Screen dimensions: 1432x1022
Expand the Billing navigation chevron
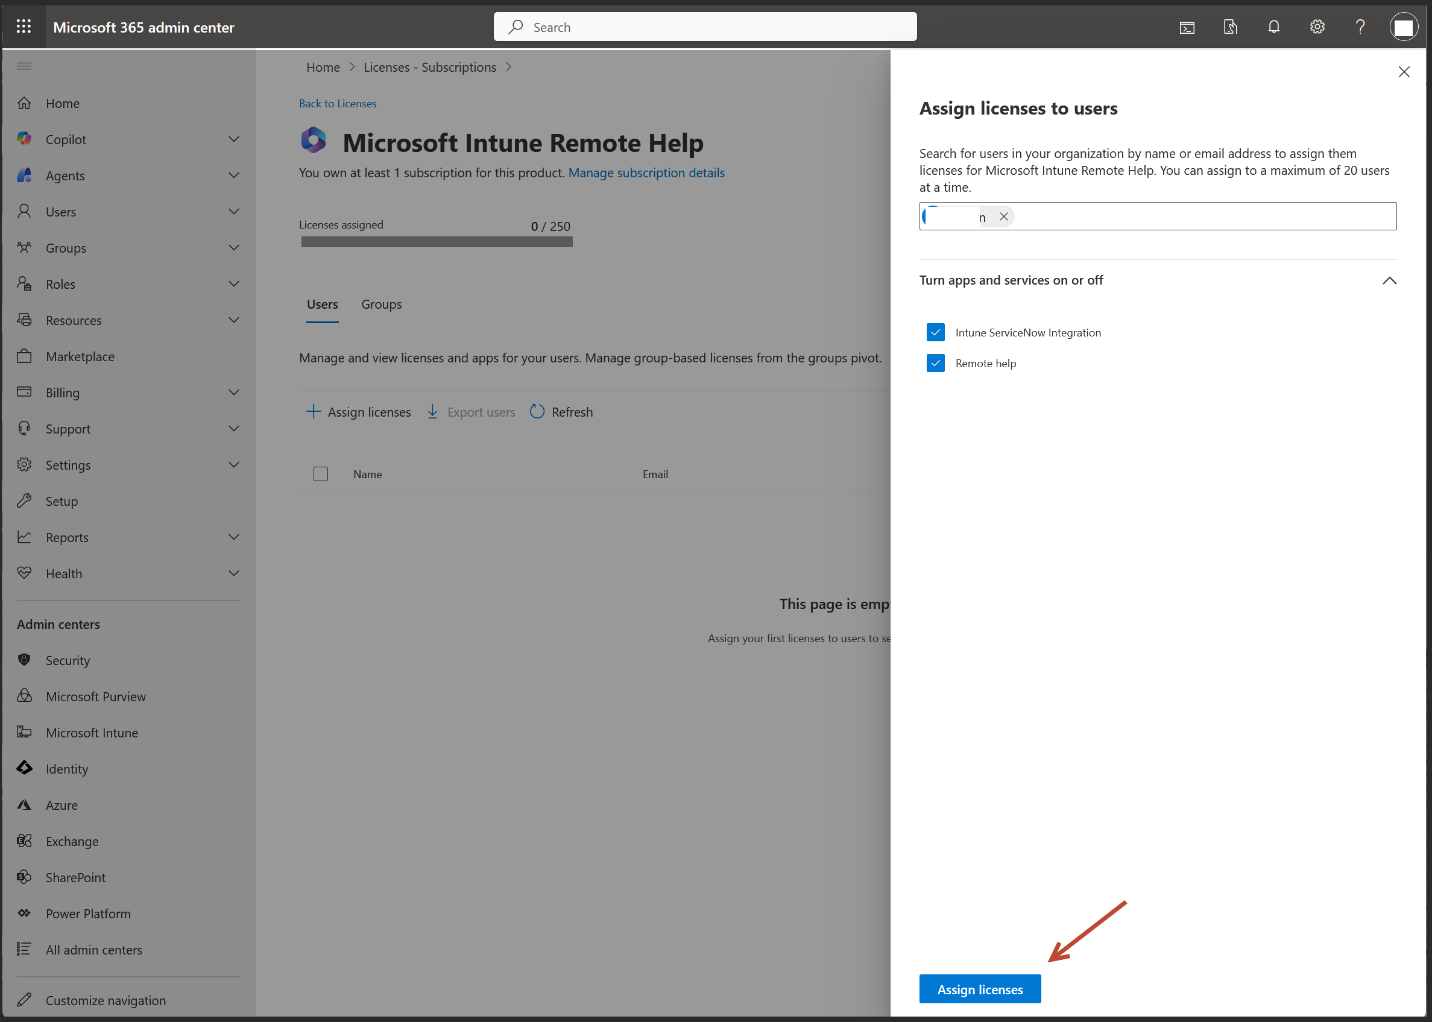coord(234,393)
